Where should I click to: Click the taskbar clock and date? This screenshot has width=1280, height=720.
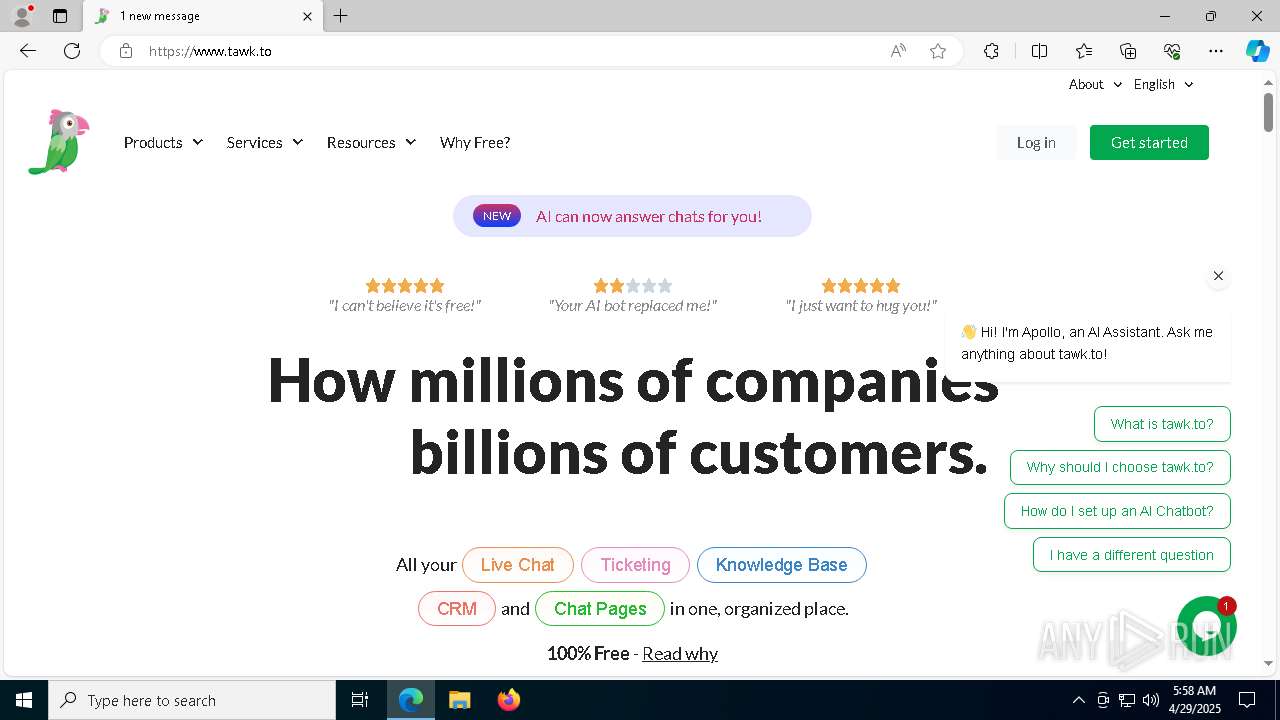tap(1194, 700)
